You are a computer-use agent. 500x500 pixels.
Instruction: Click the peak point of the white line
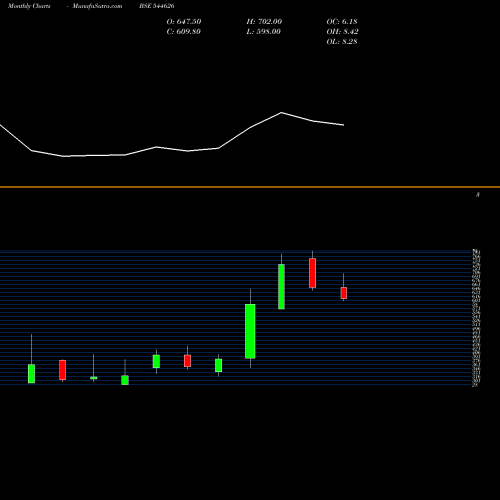tap(281, 113)
